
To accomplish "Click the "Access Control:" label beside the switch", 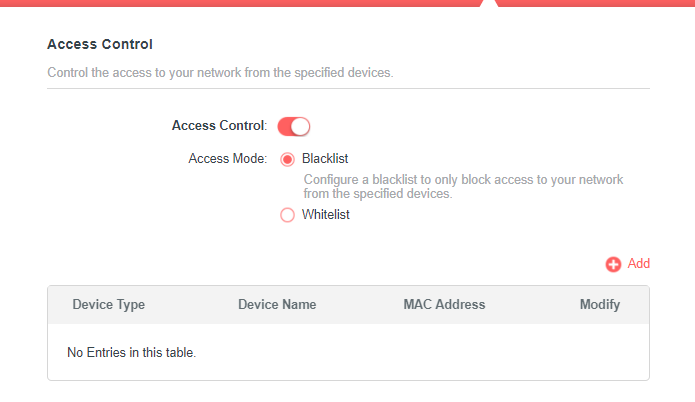I will pos(219,126).
